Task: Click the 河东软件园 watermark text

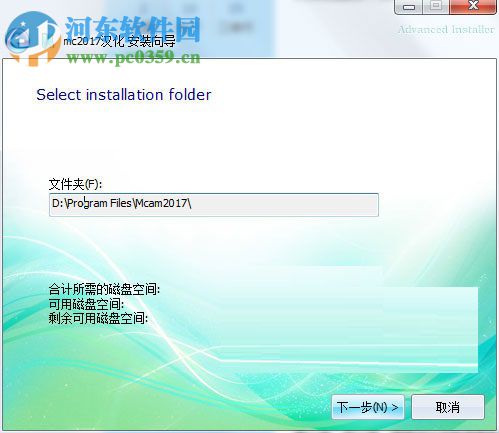Action: 132,29
